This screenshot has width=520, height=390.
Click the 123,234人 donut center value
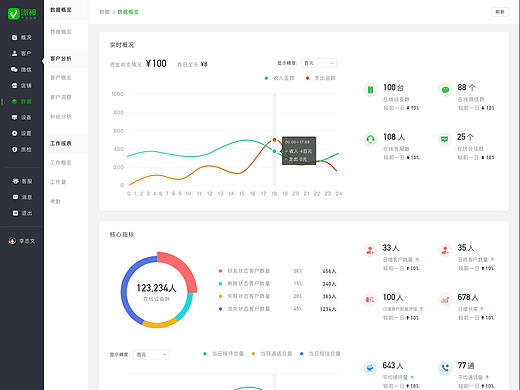coord(156,288)
